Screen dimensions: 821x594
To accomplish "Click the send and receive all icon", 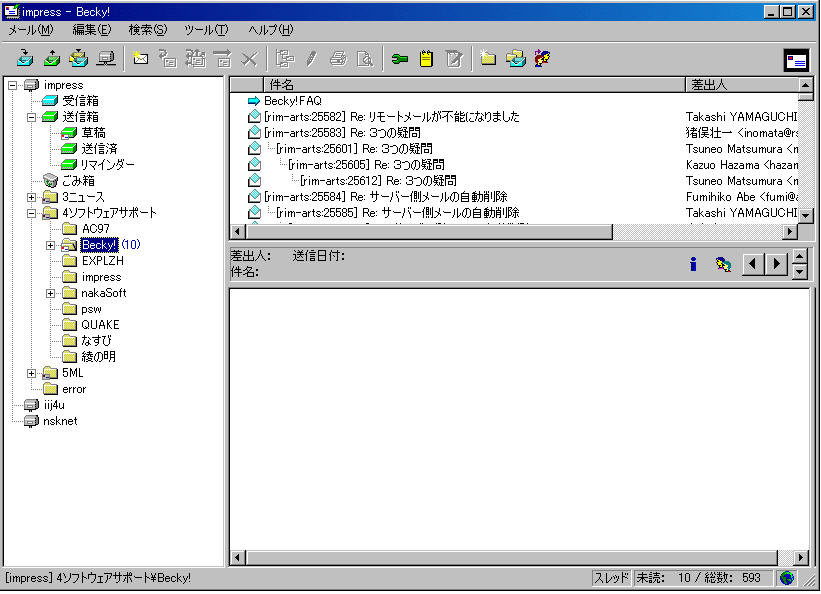I will [x=79, y=58].
